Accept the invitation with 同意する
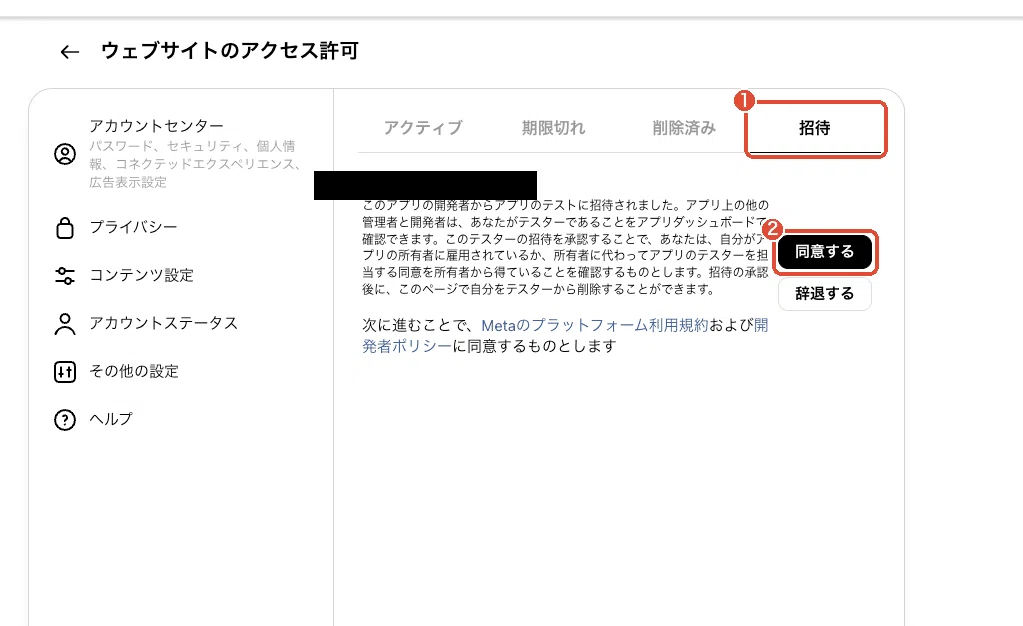This screenshot has height=626, width=1023. coord(825,252)
